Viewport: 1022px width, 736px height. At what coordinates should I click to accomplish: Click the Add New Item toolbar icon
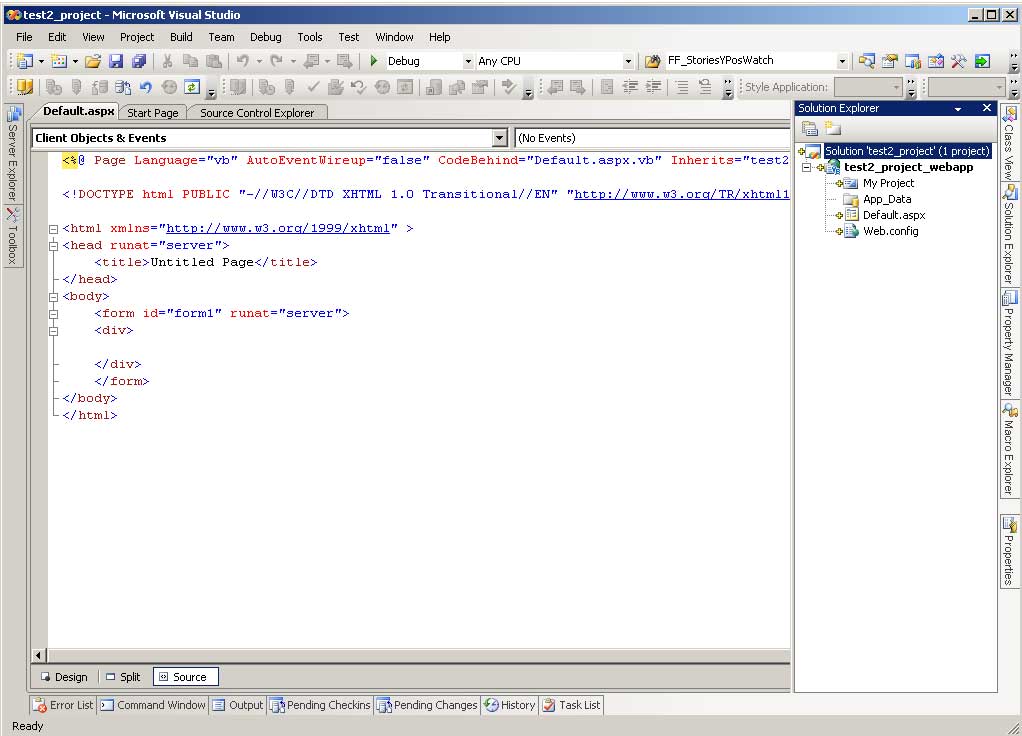coord(59,61)
